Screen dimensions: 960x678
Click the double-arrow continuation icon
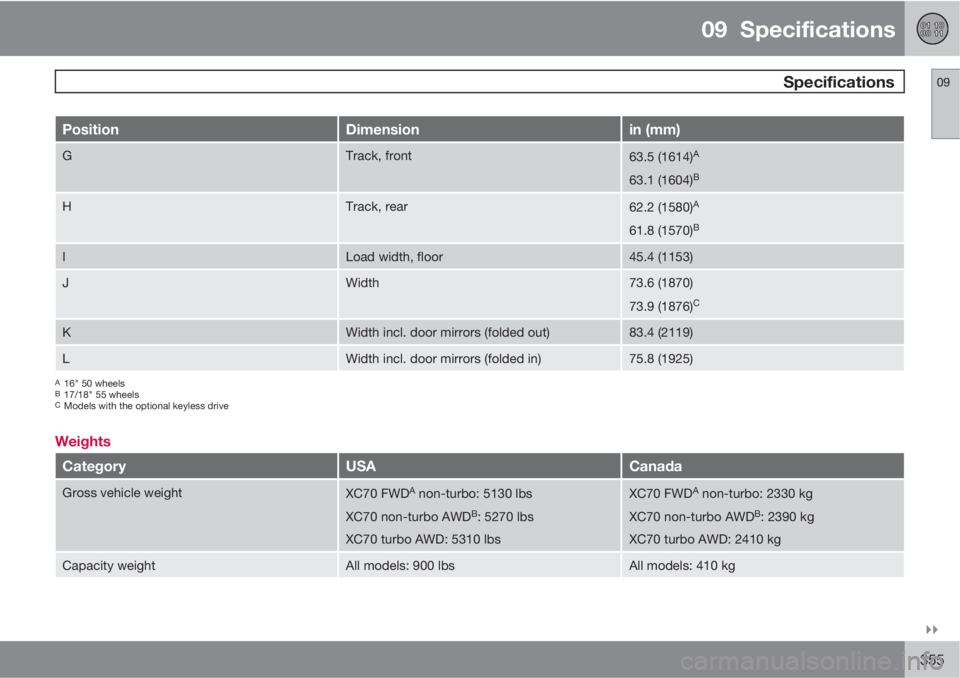click(932, 630)
